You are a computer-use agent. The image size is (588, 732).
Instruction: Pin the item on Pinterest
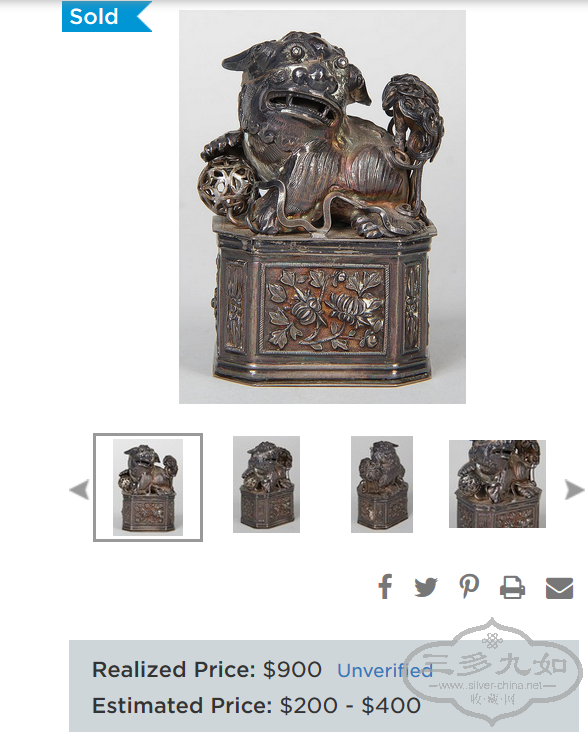tap(469, 586)
